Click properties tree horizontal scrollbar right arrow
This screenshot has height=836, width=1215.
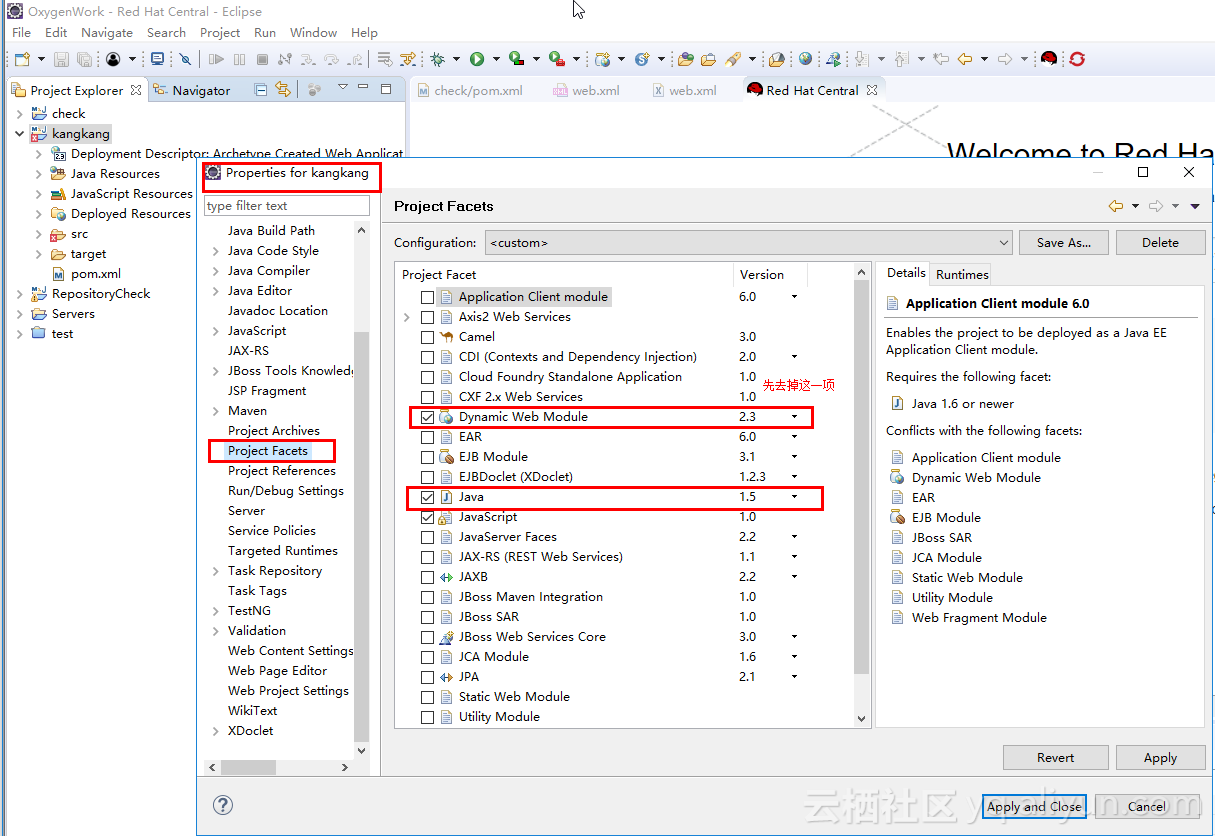(345, 767)
